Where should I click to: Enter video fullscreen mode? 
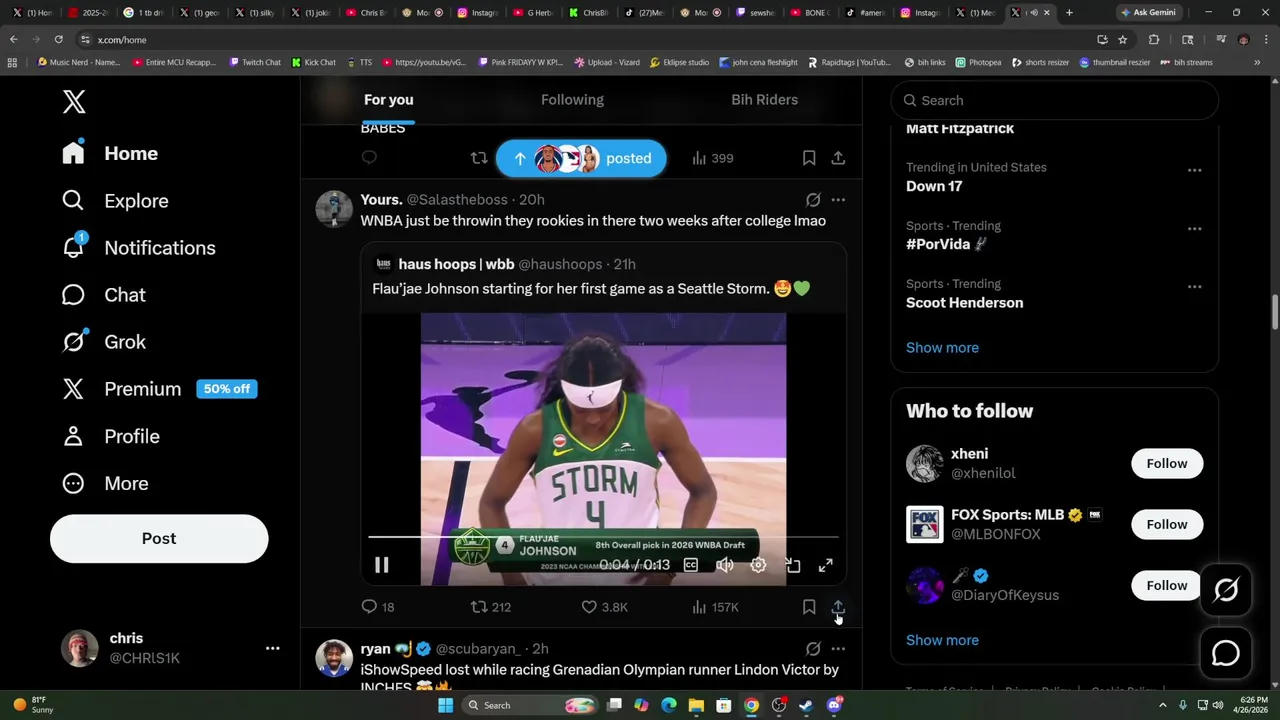[826, 565]
